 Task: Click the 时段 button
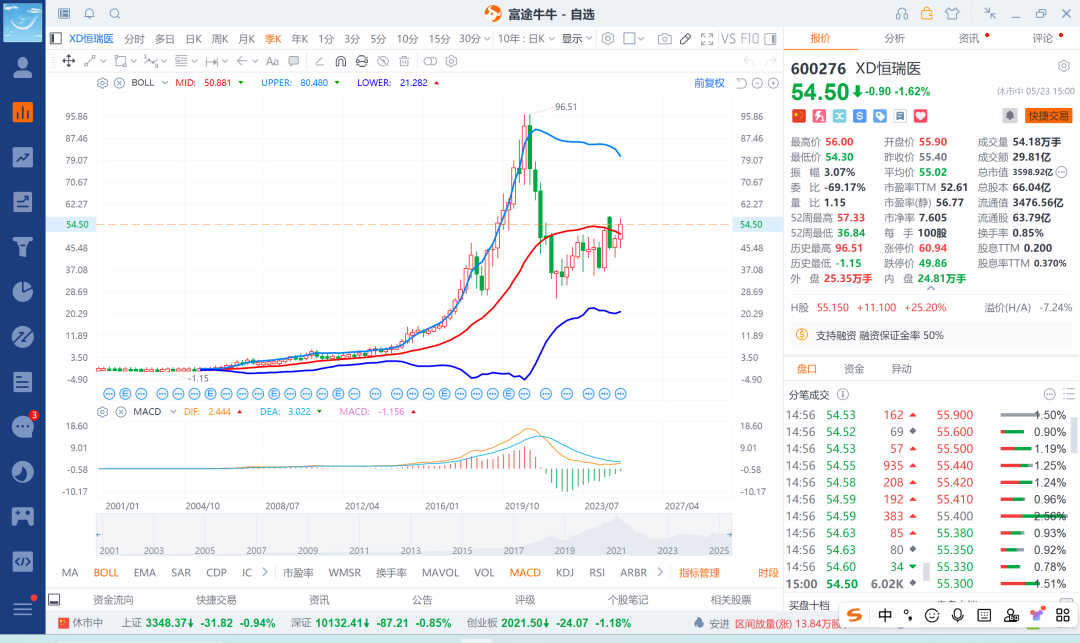pos(768,573)
